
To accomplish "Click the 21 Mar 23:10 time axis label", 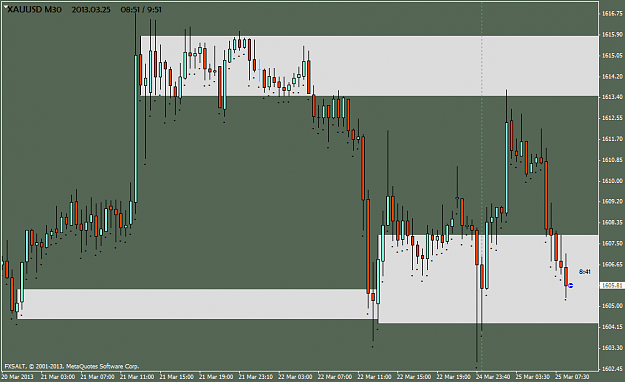I will [x=256, y=377].
